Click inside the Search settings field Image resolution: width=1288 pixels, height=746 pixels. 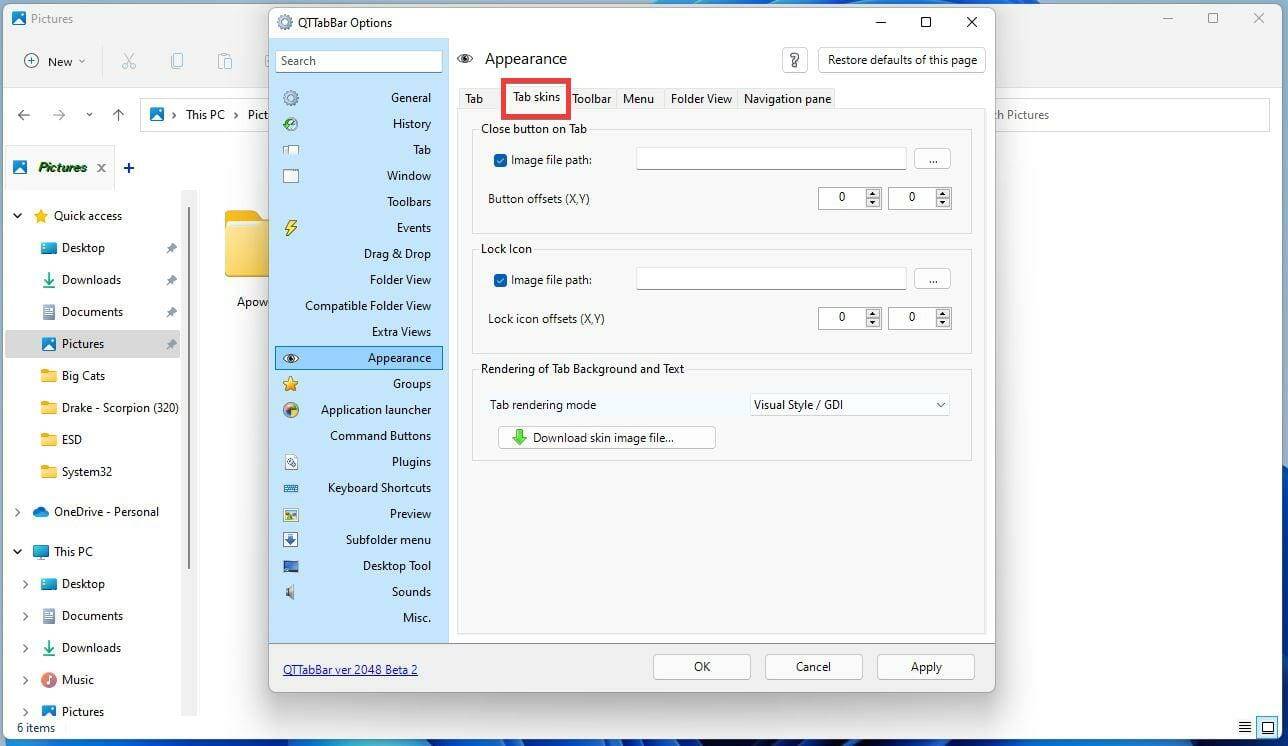point(358,60)
